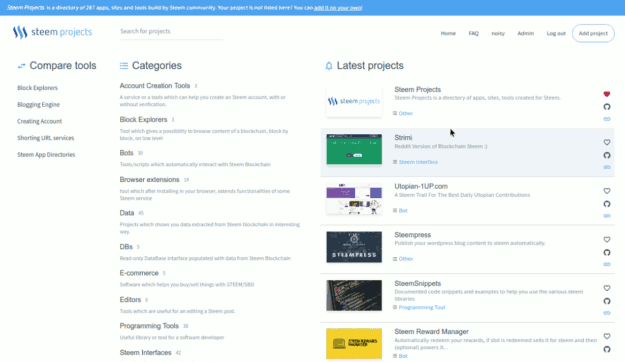Image resolution: width=625 pixels, height=362 pixels.
Task: Open the Strimi project title
Action: [403, 138]
